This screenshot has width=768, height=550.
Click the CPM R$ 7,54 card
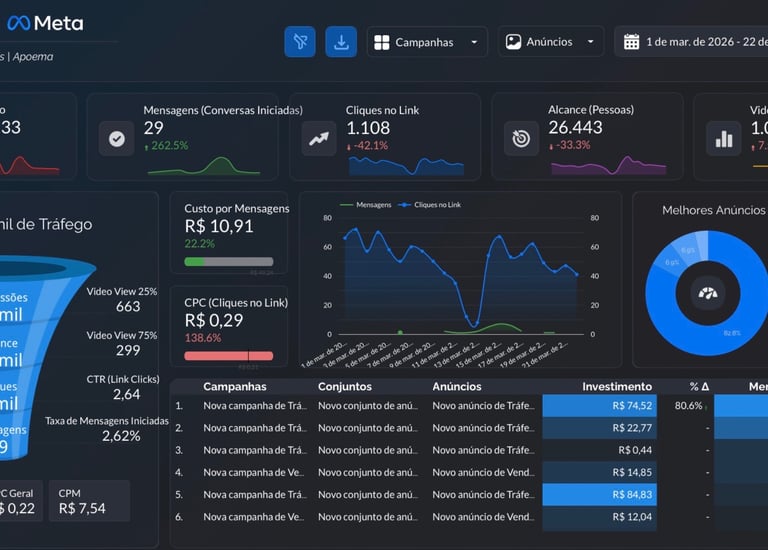tap(89, 501)
